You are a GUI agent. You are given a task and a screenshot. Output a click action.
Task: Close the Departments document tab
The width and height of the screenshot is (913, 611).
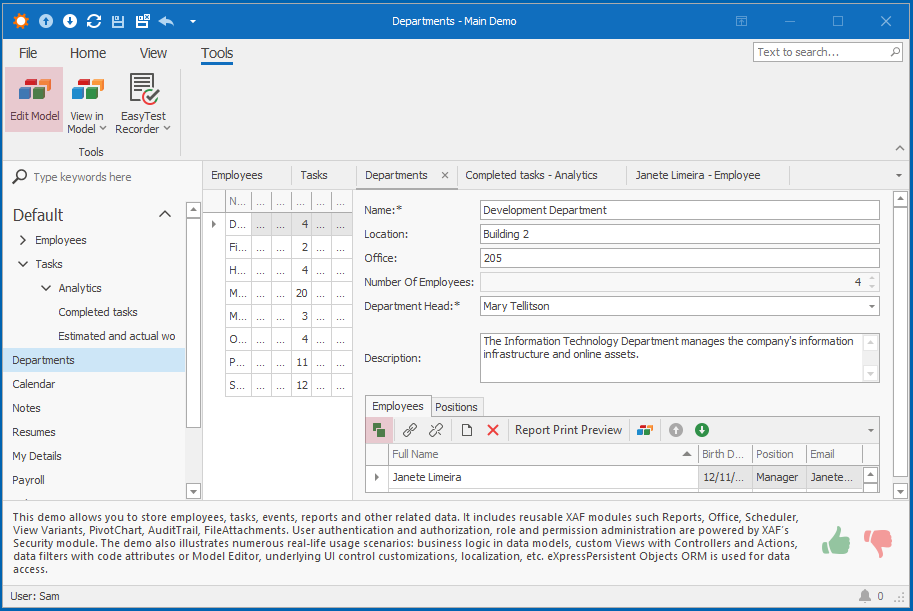tap(445, 175)
